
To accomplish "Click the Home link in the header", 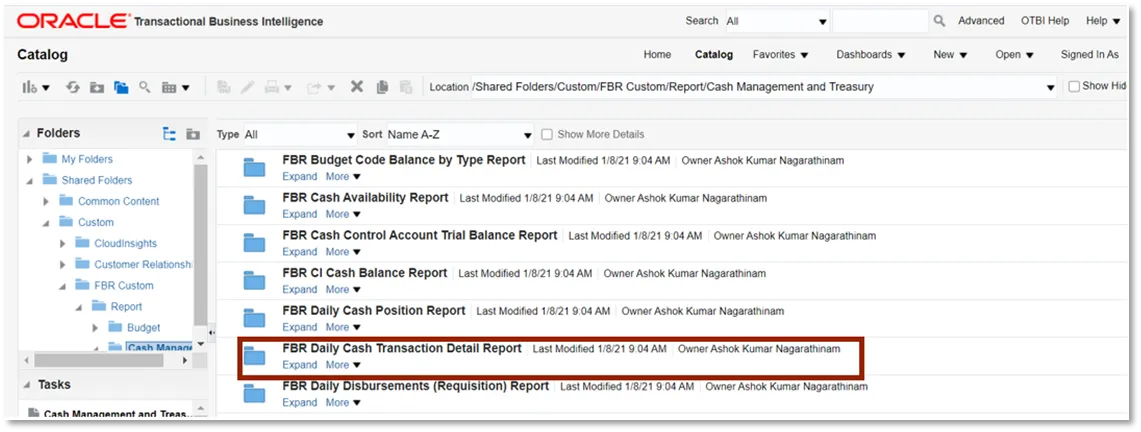I will (x=657, y=55).
